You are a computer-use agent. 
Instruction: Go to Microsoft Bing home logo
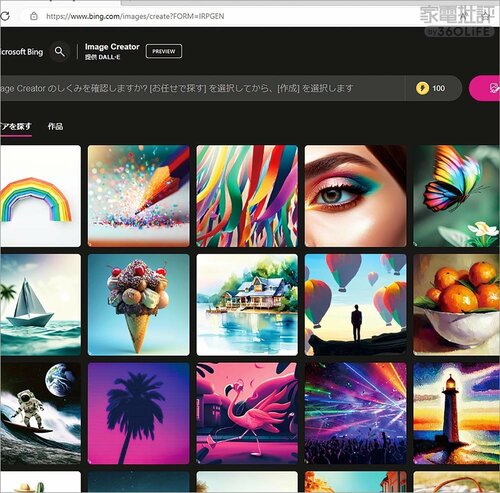(x=22, y=52)
